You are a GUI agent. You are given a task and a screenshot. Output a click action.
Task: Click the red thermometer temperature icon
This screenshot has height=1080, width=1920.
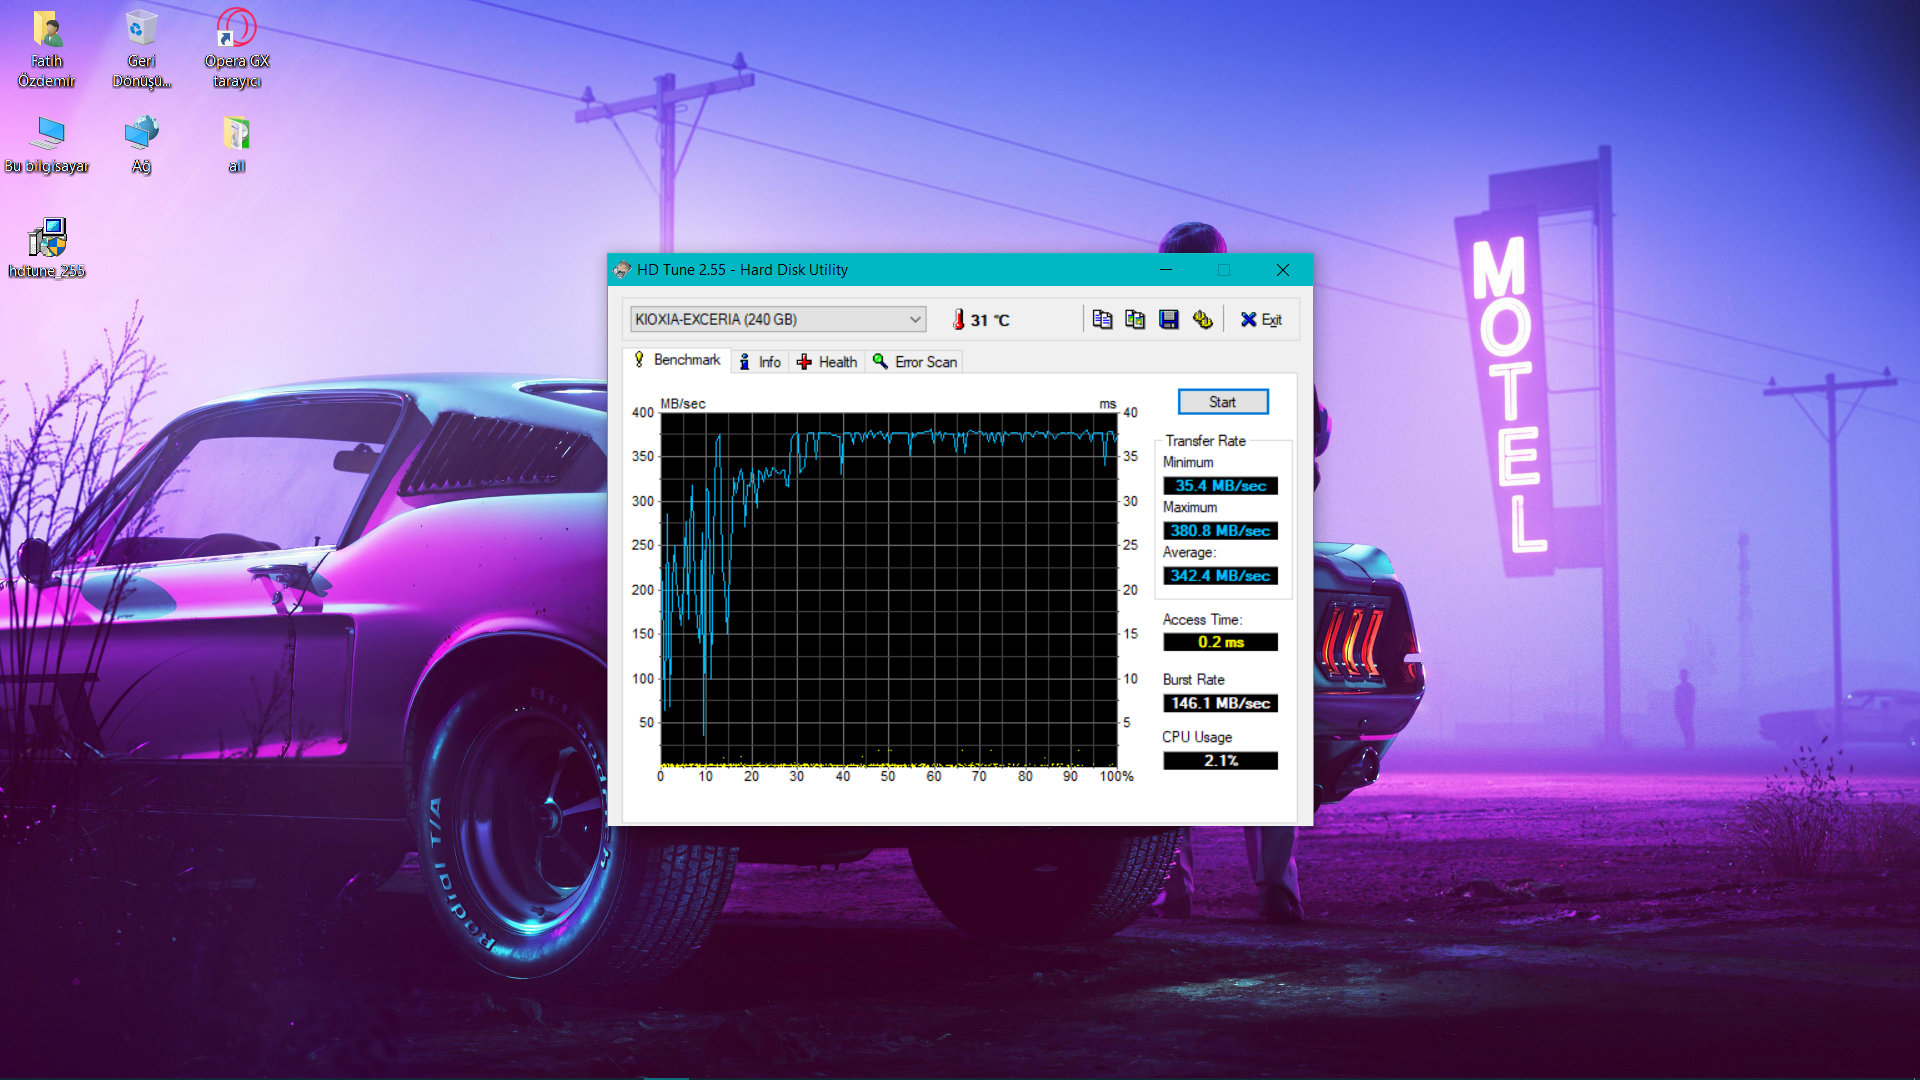point(959,319)
